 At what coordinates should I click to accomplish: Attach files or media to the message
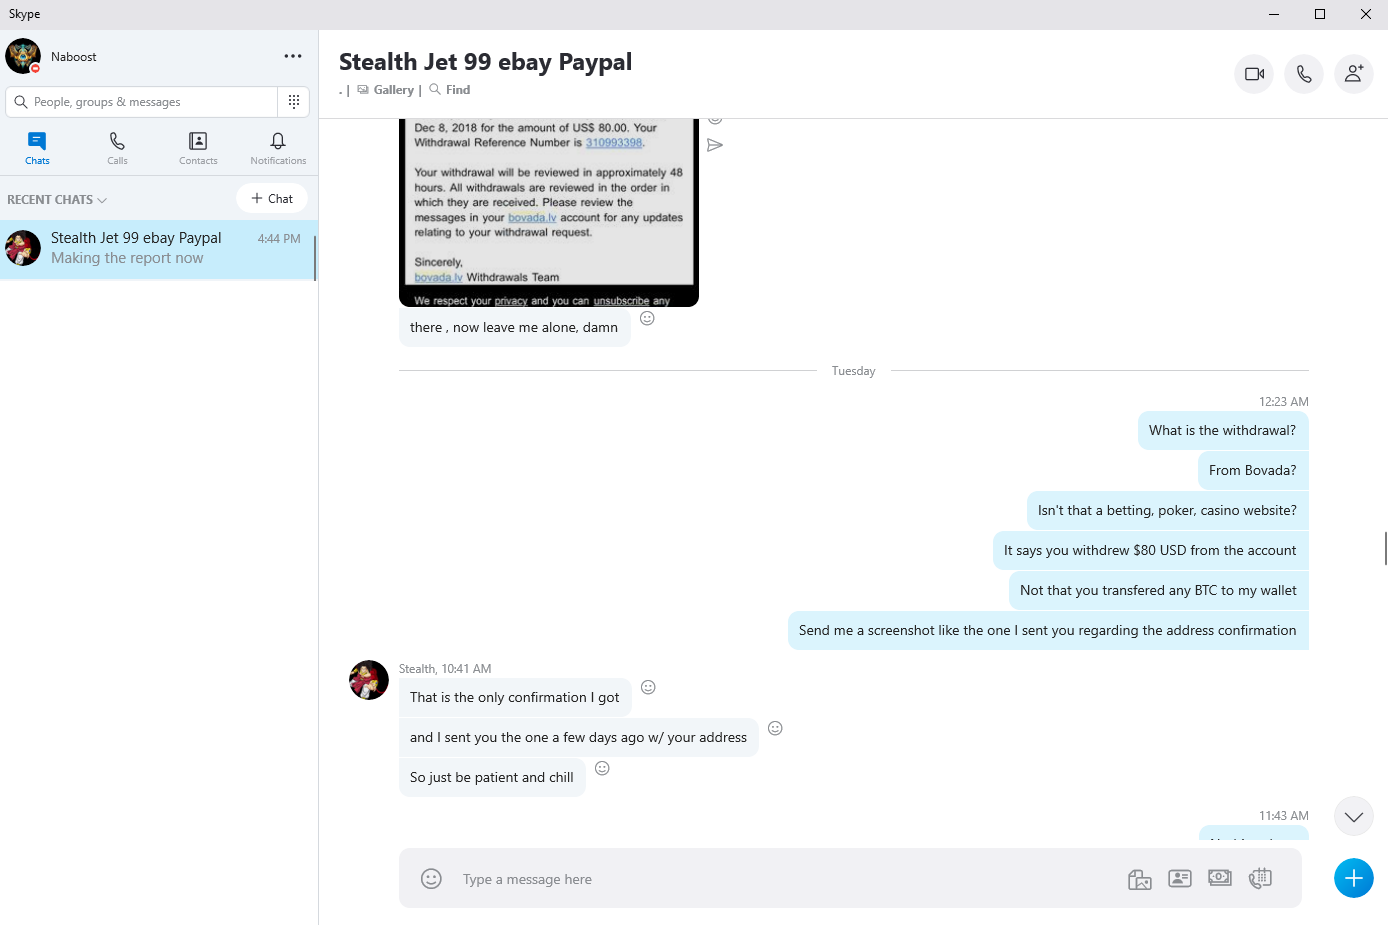(x=1140, y=879)
